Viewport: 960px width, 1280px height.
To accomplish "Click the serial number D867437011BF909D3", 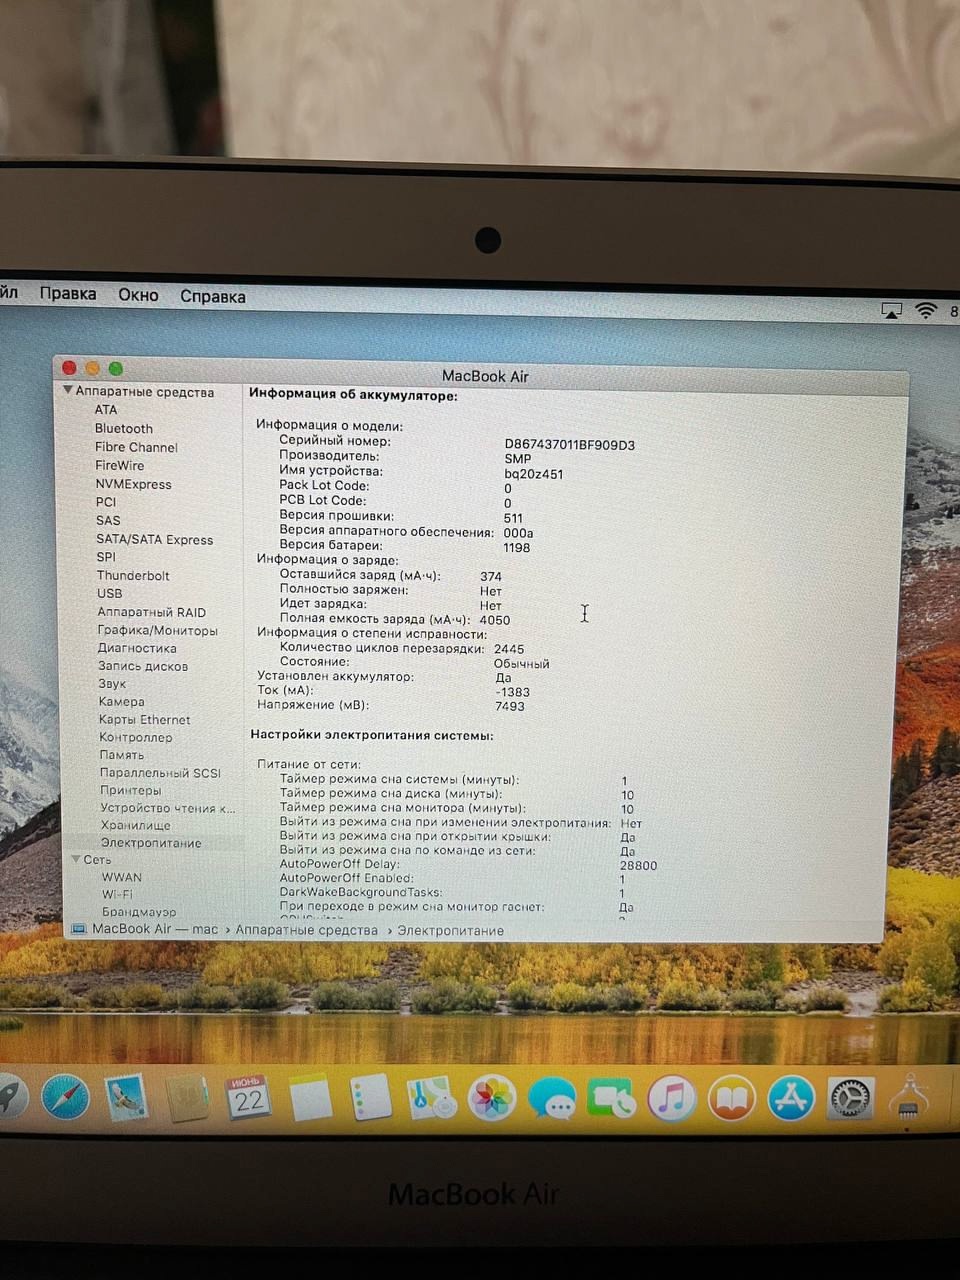I will tap(570, 445).
